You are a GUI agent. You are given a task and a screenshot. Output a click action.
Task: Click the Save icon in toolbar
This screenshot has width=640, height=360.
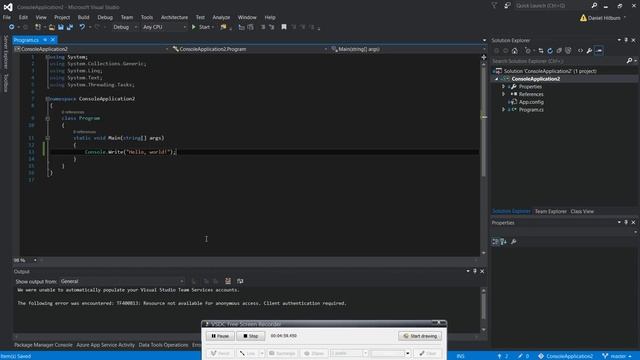[60, 27]
